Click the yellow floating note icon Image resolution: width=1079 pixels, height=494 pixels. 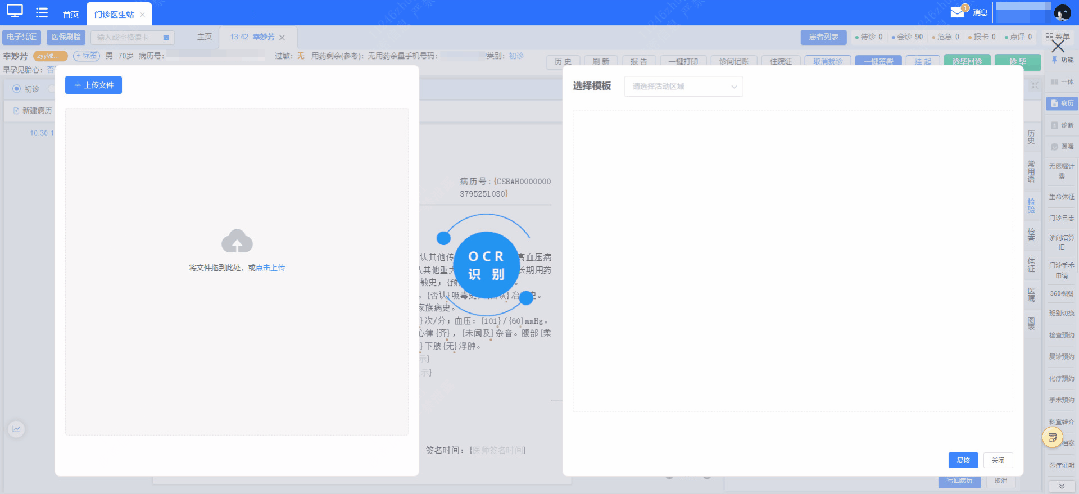(x=1052, y=438)
